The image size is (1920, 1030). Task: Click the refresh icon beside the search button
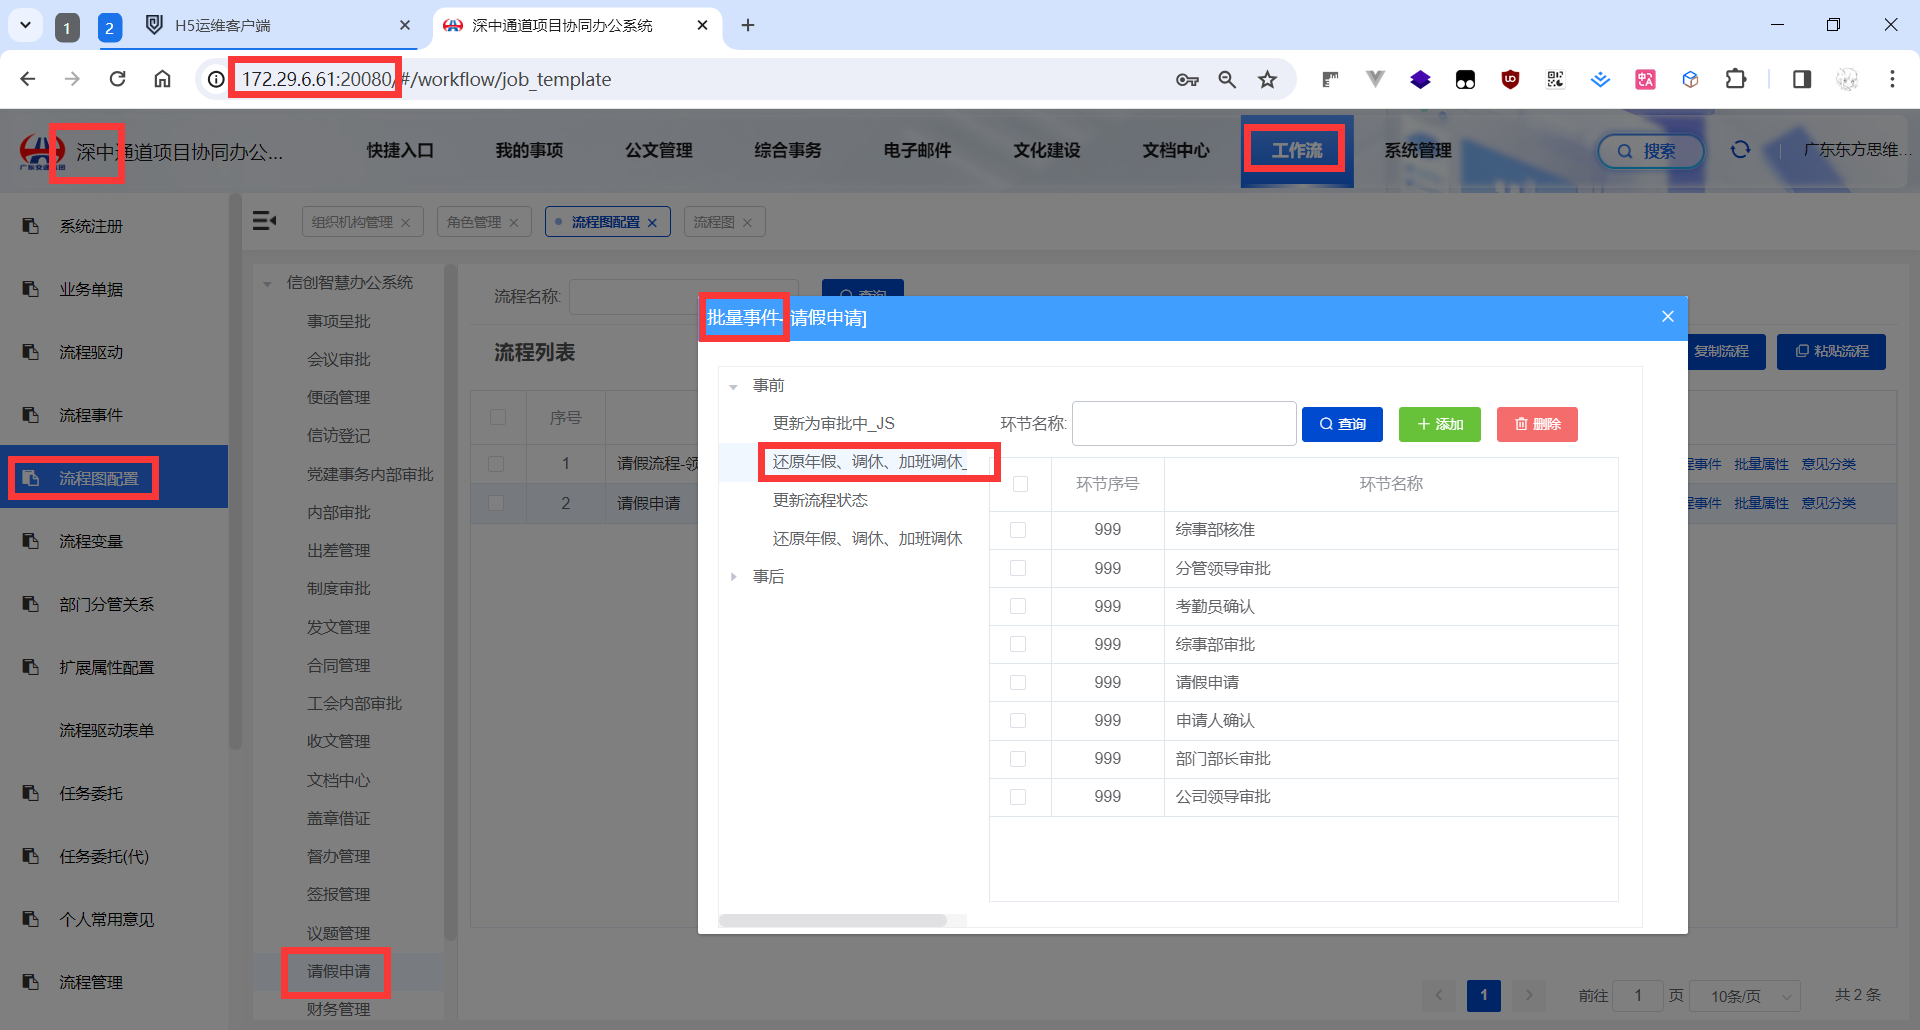click(x=1740, y=150)
